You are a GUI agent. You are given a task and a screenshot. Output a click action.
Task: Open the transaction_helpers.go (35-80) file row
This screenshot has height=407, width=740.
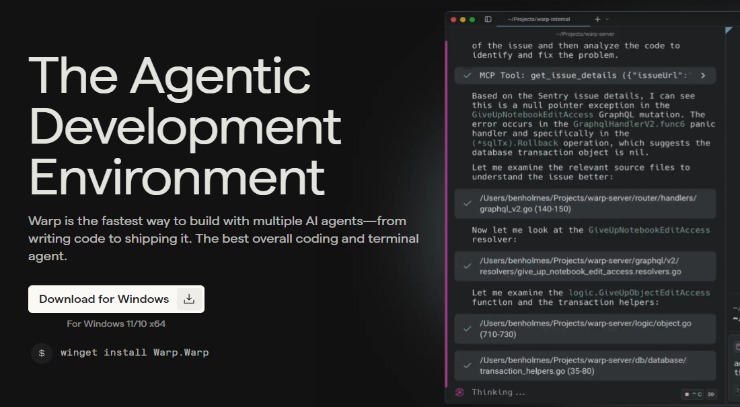click(585, 365)
